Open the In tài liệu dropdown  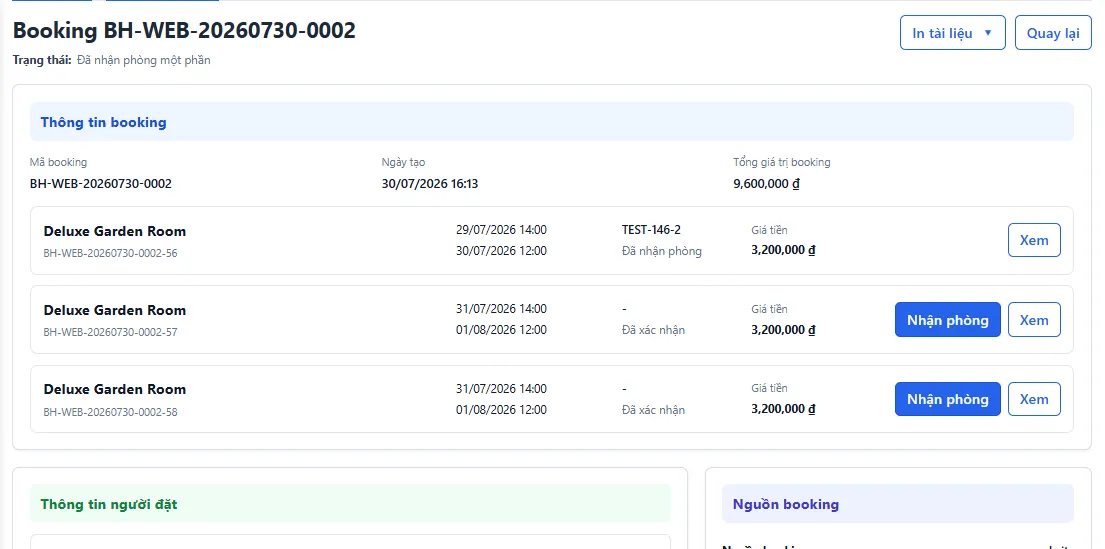952,33
